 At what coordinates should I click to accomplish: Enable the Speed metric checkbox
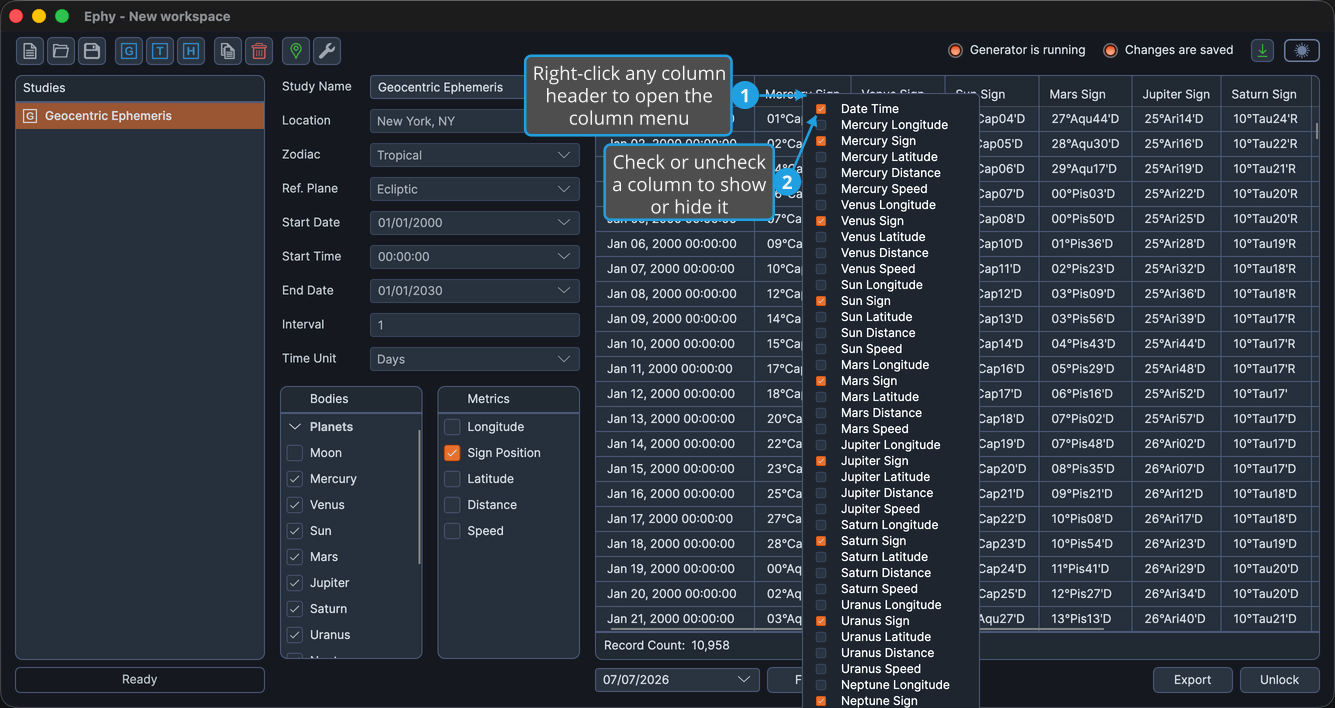[452, 531]
